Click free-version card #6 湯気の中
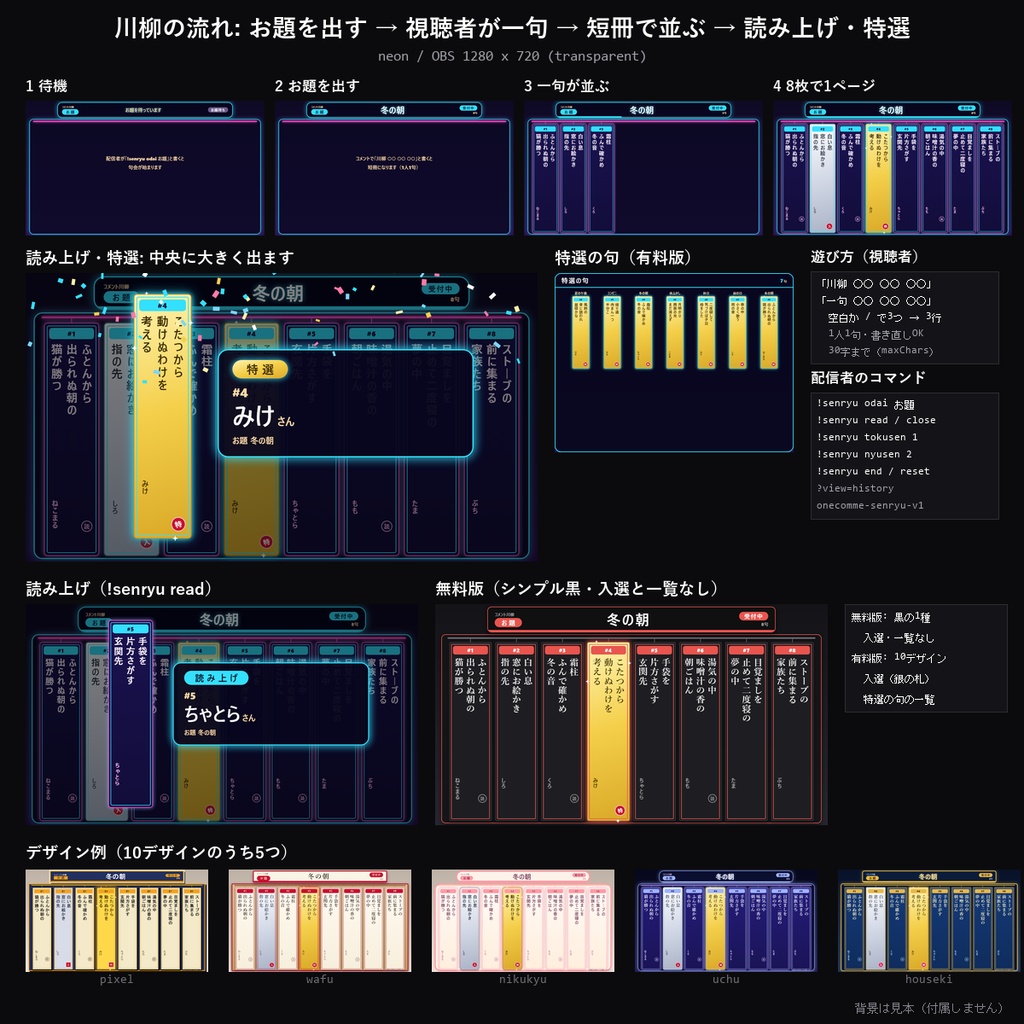Viewport: 1024px width, 1024px height. (x=700, y=731)
